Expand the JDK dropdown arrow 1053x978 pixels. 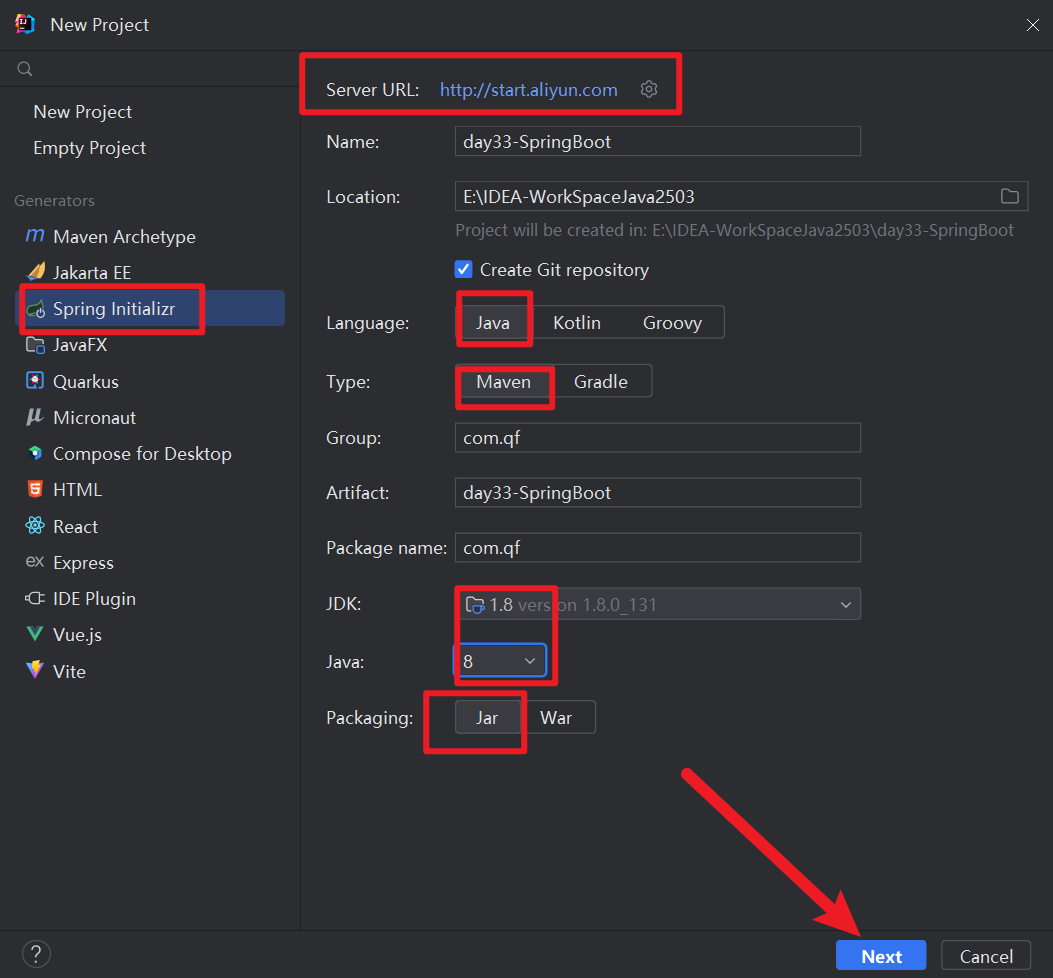click(x=845, y=605)
